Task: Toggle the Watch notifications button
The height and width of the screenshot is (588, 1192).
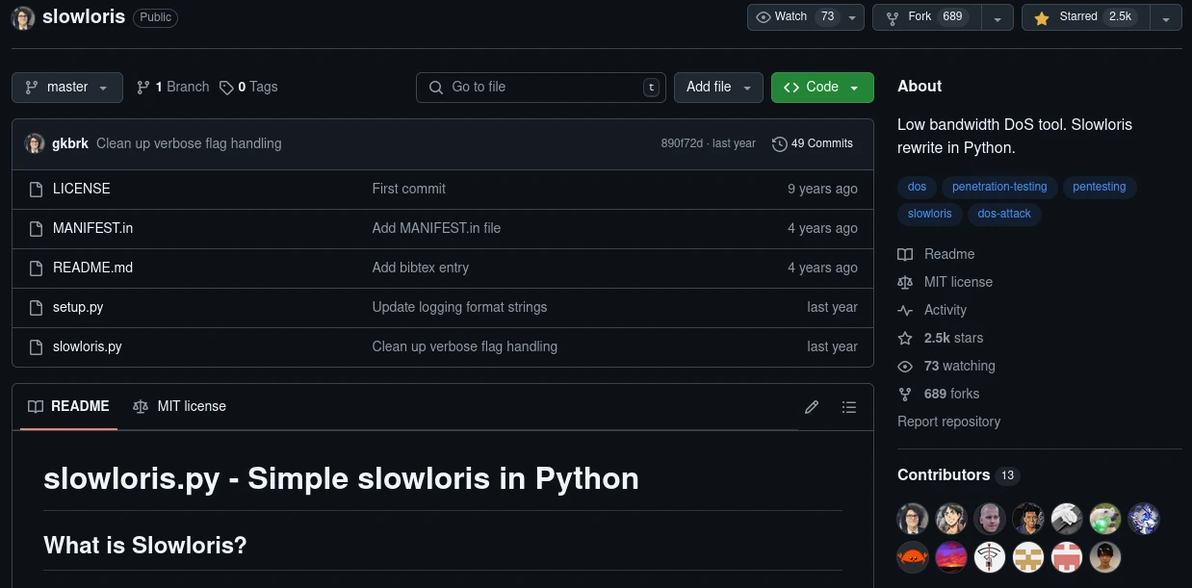Action: pyautogui.click(x=797, y=17)
